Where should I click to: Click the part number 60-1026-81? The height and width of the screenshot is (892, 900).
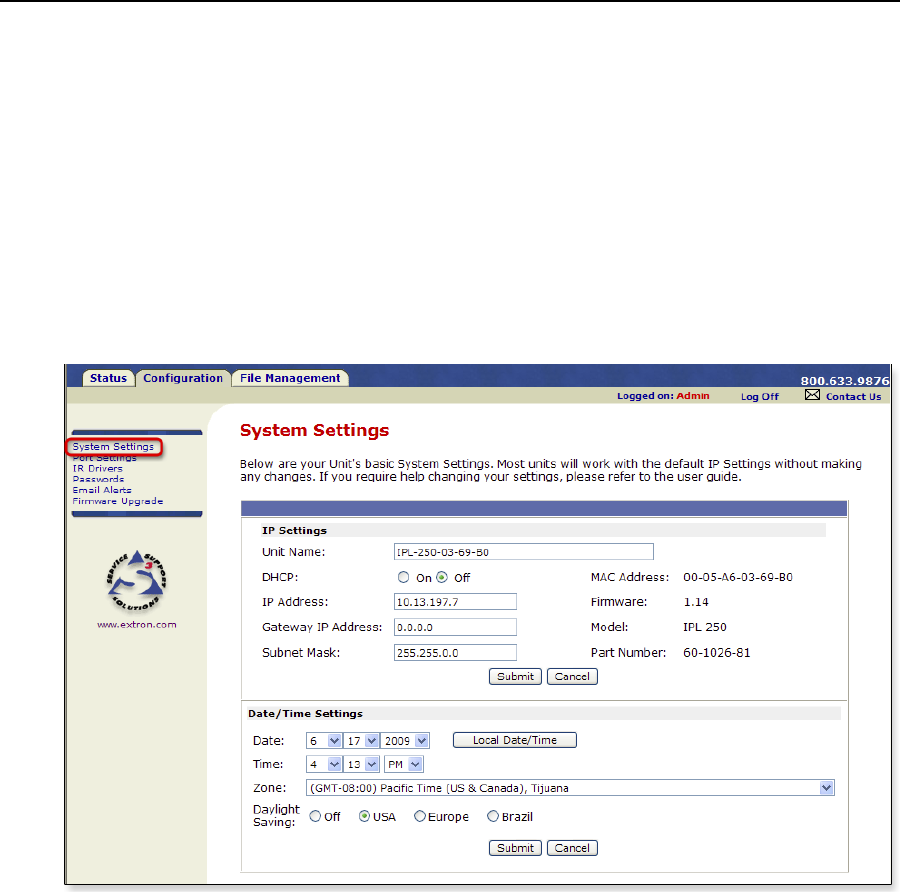coord(716,653)
